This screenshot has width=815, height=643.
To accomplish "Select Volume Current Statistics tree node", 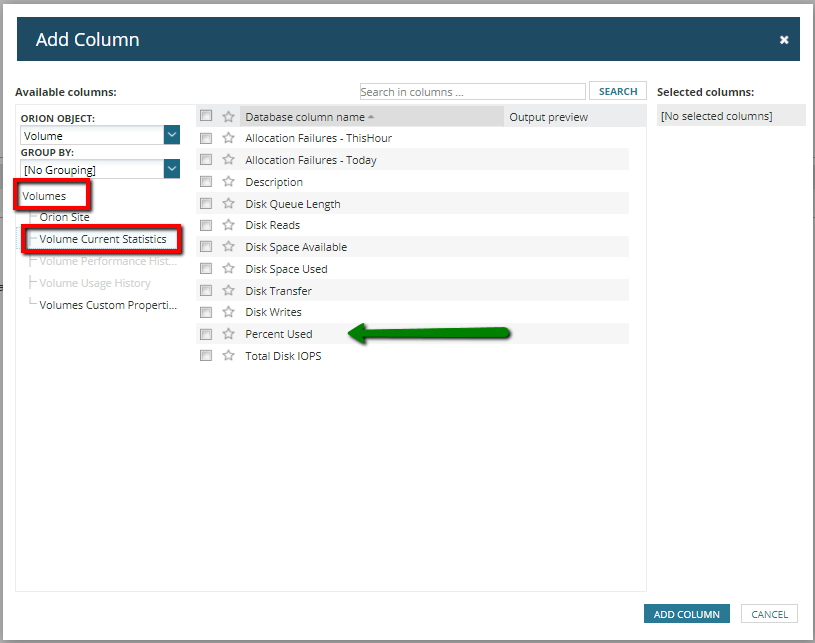I will pyautogui.click(x=102, y=239).
